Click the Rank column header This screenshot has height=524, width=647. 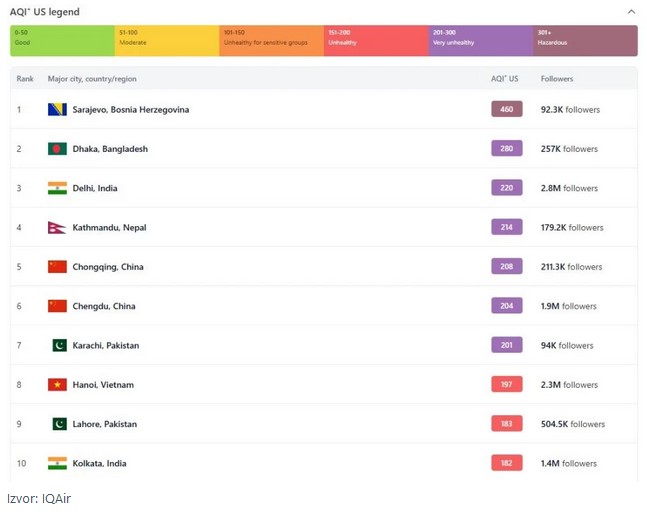tap(25, 78)
